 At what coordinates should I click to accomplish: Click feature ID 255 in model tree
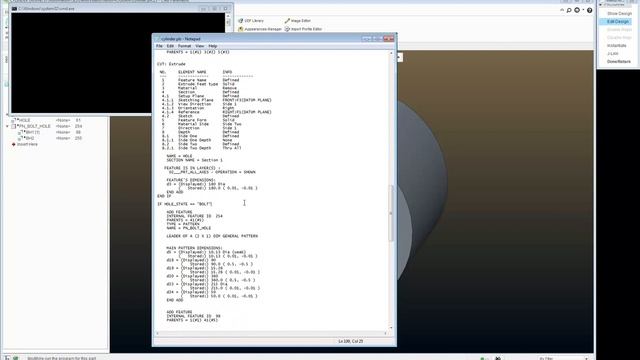pyautogui.click(x=78, y=138)
